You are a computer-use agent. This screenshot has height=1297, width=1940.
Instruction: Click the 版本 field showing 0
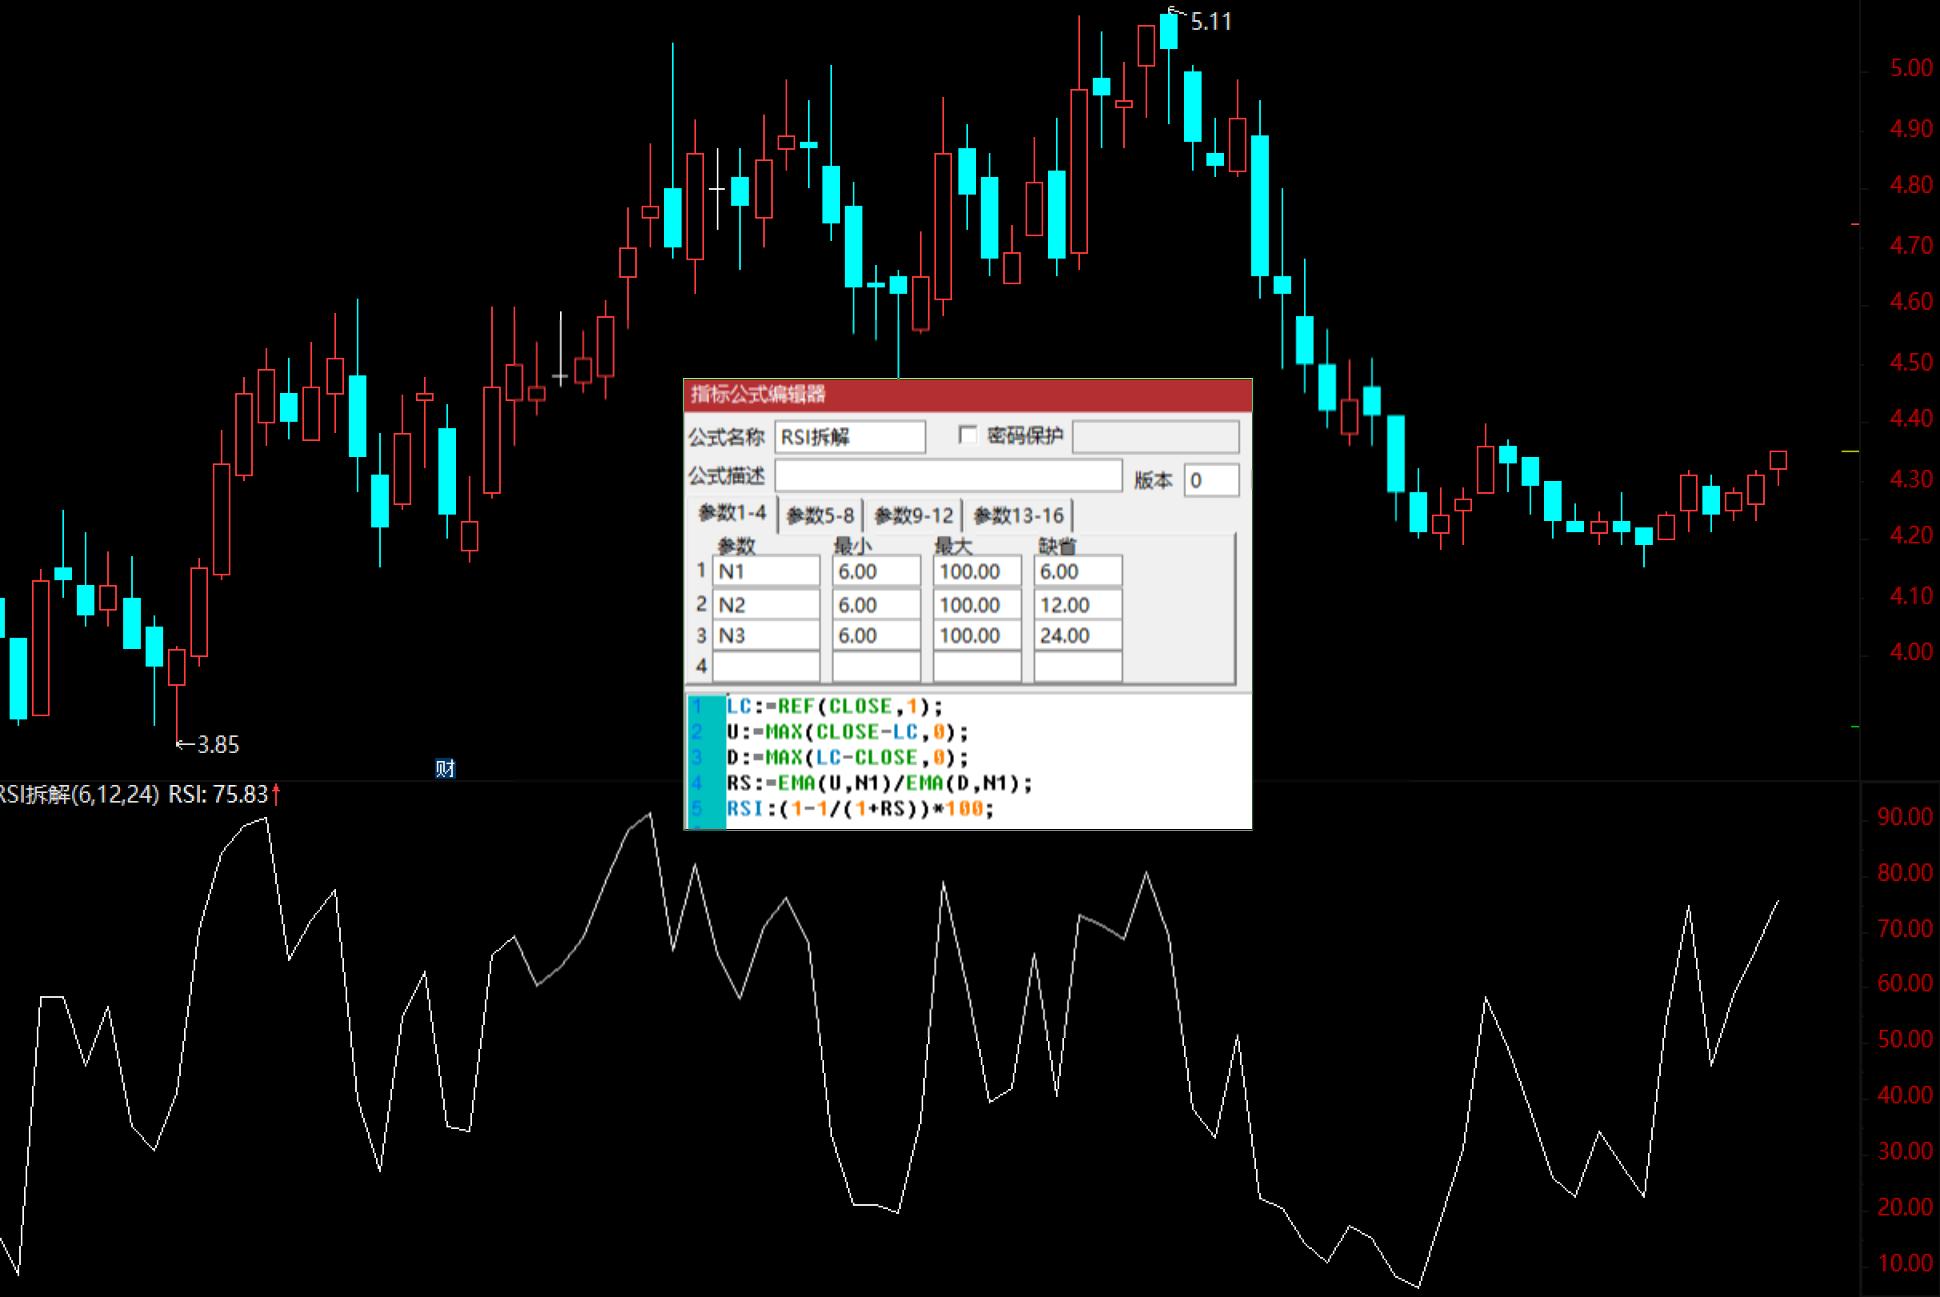1211,480
